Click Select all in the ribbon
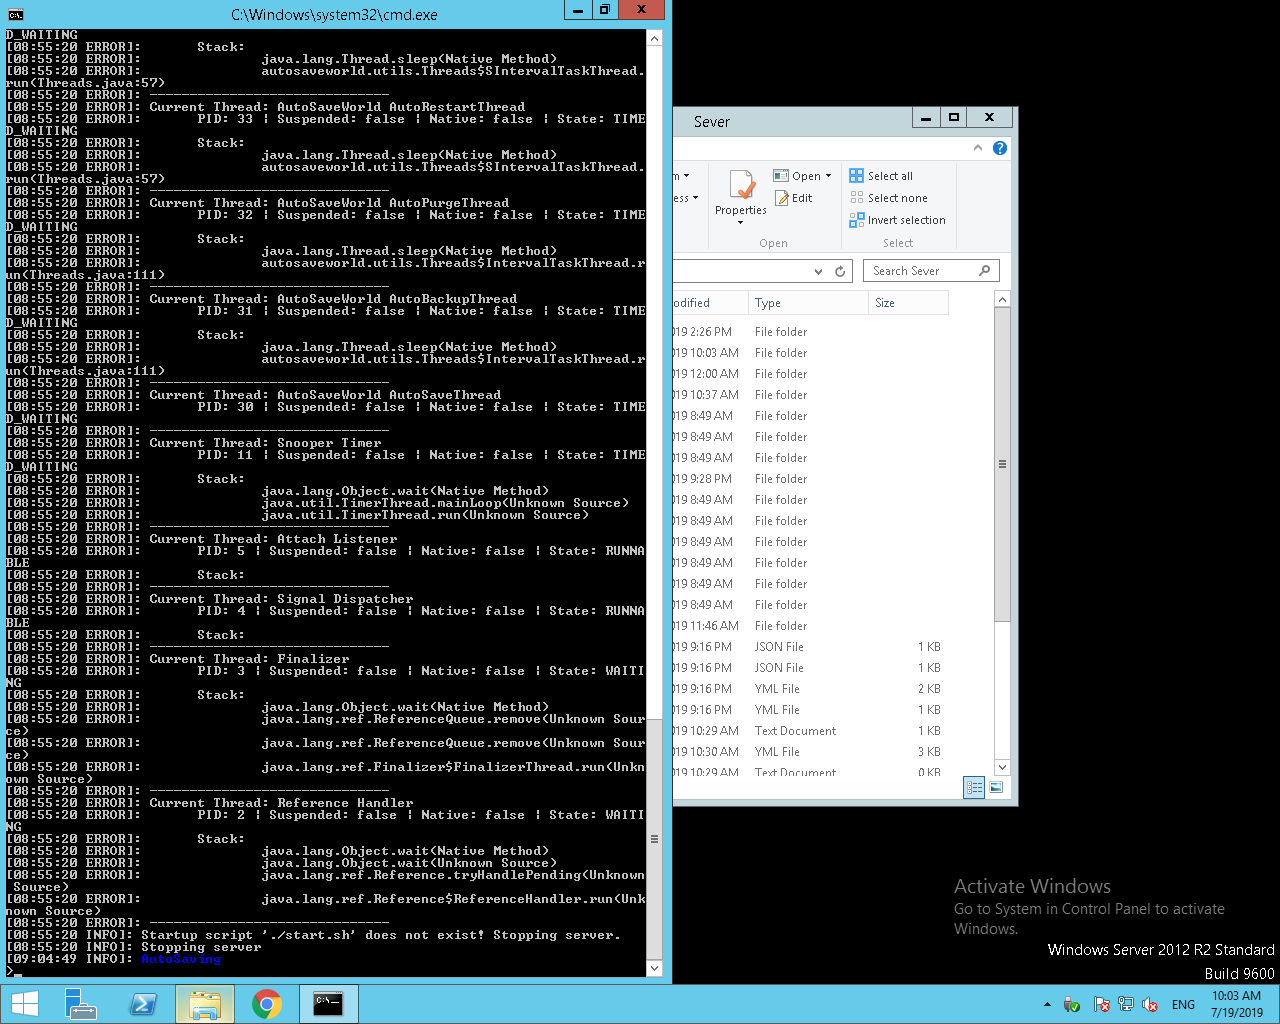The image size is (1280, 1024). pos(881,176)
